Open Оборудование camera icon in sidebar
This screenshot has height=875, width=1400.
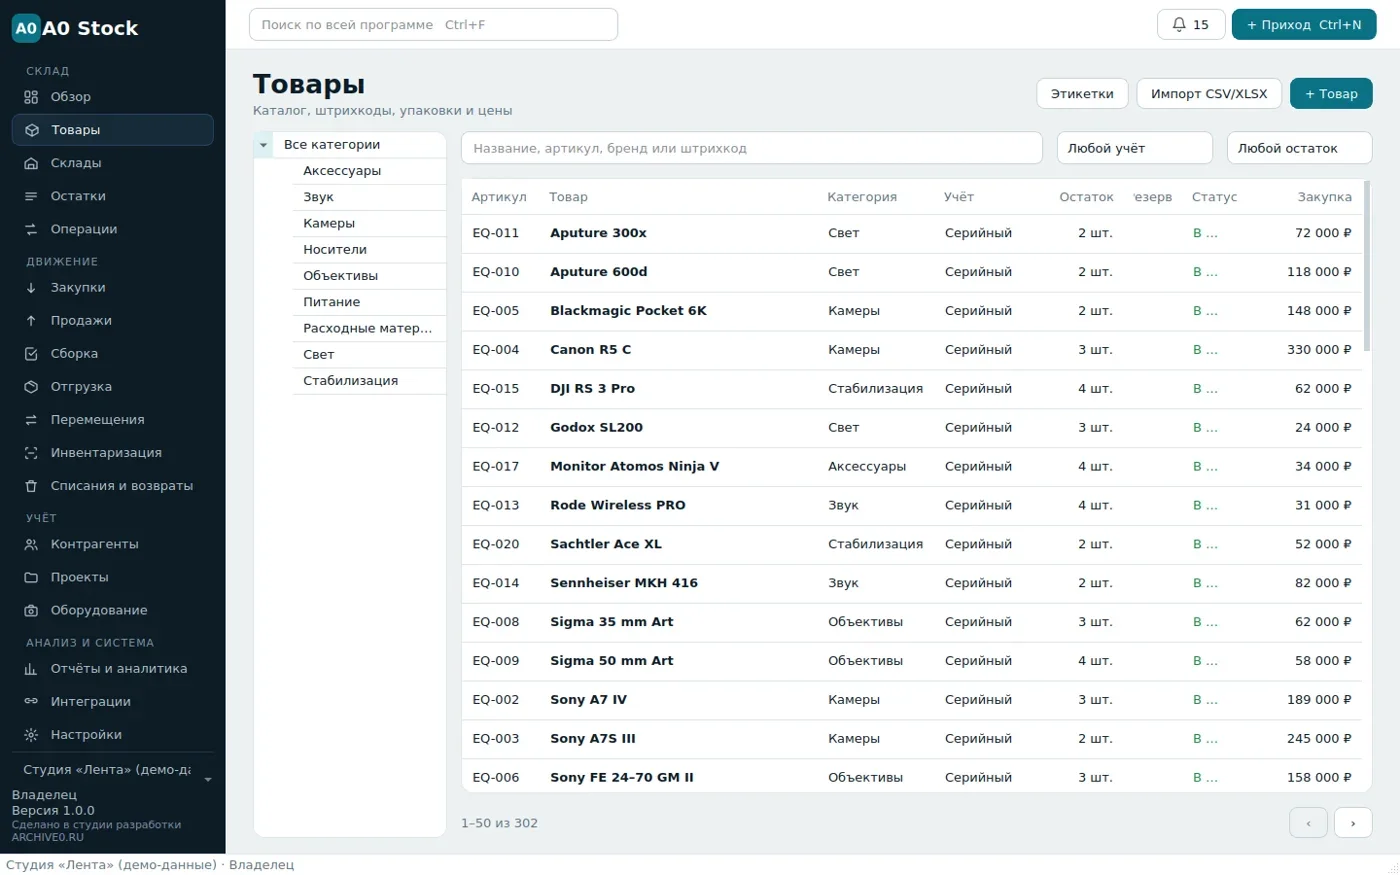31,610
